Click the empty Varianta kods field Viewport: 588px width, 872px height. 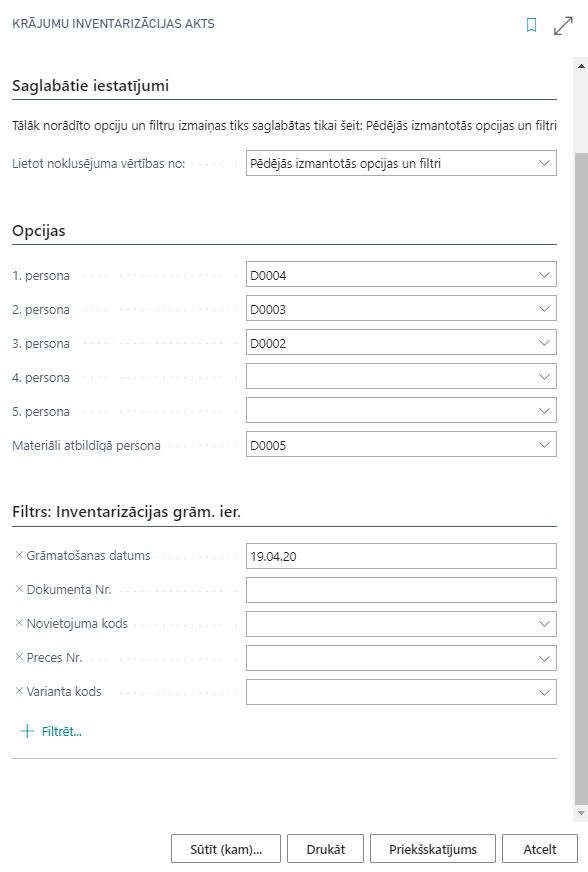(x=401, y=692)
